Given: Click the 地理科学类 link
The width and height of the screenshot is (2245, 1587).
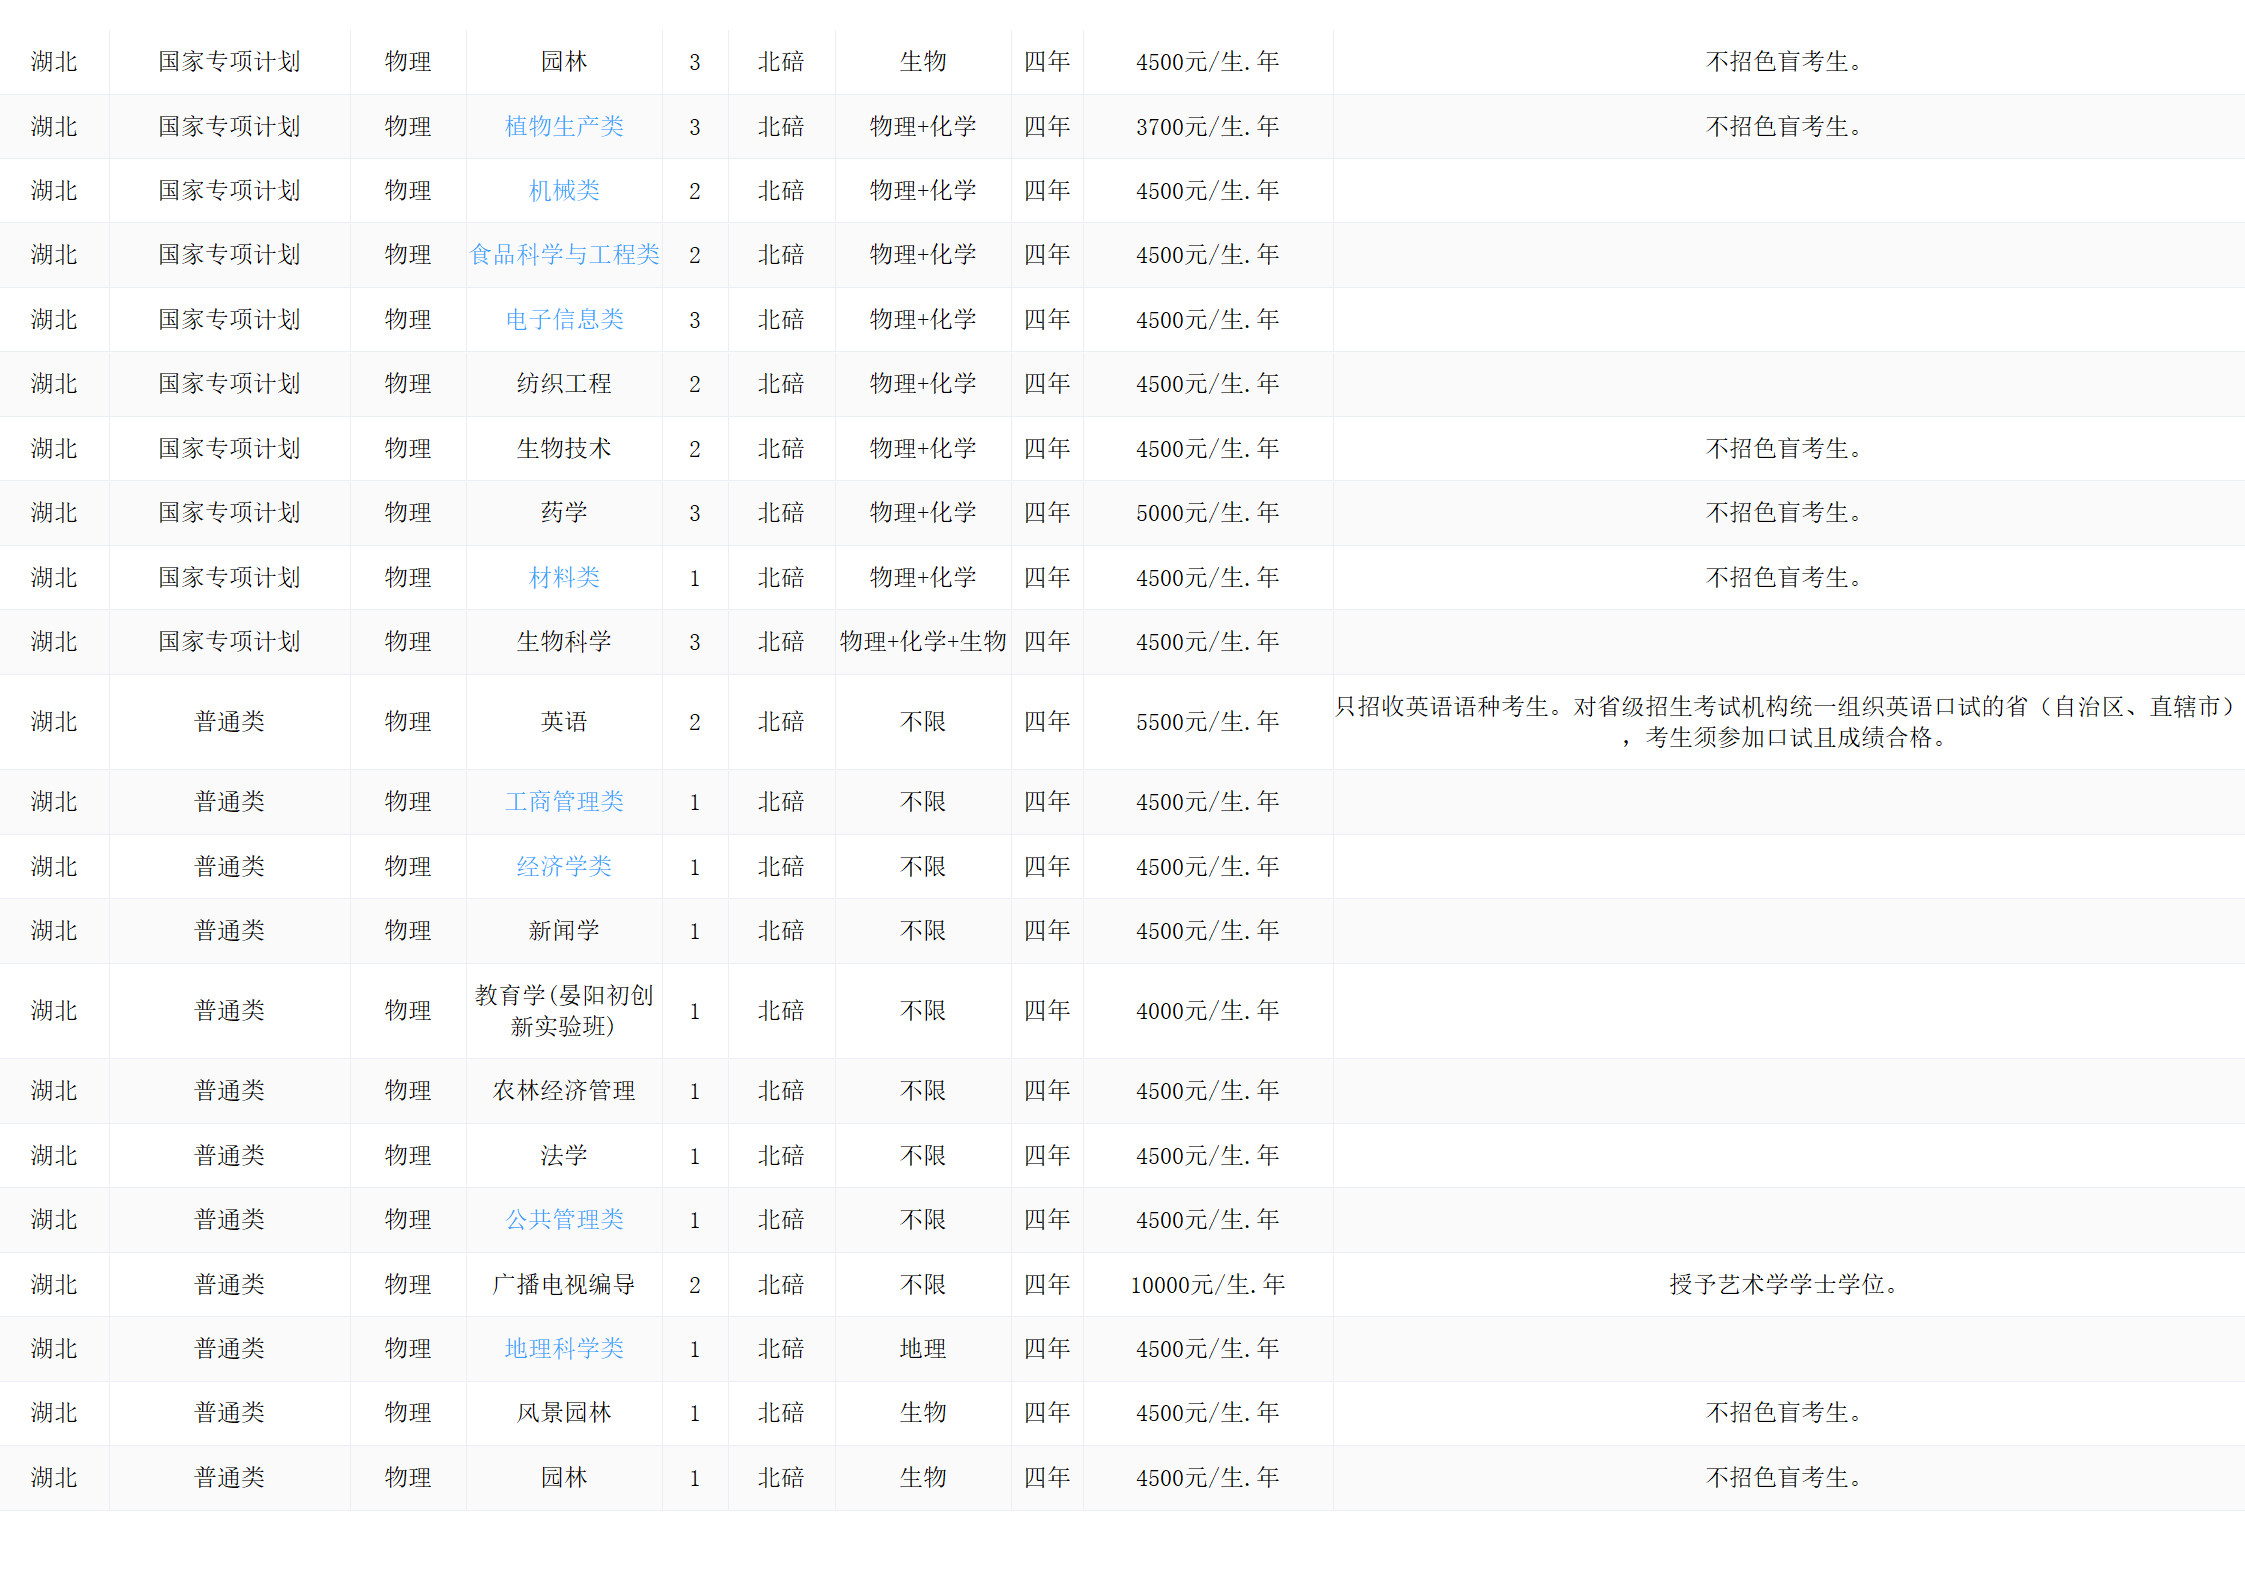Looking at the screenshot, I should [564, 1349].
